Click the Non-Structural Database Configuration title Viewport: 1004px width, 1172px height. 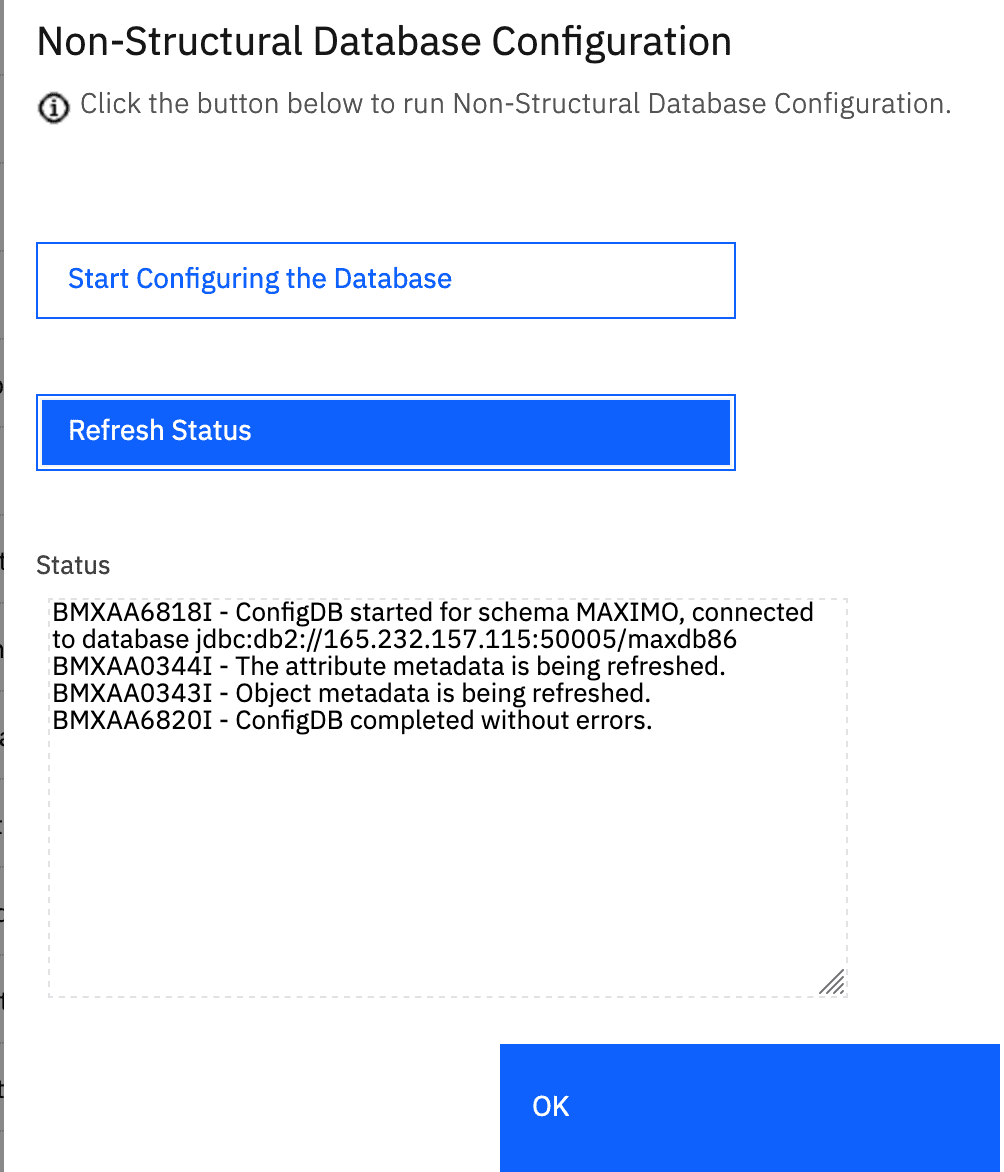tap(384, 41)
